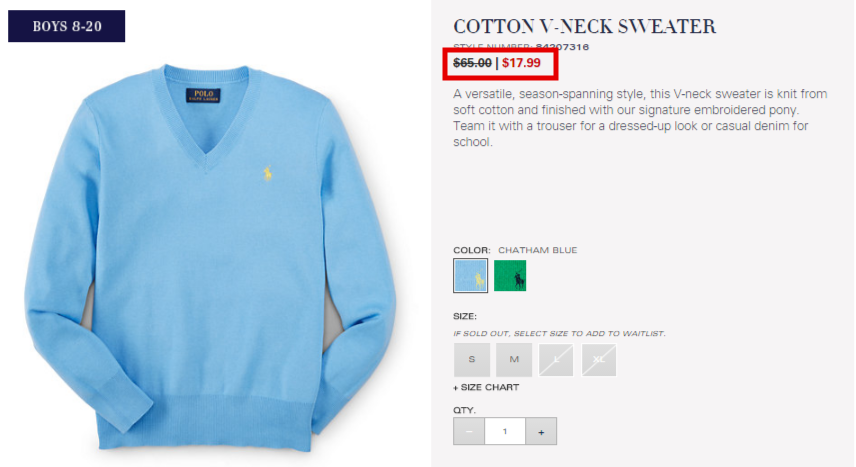Viewport: 856px width, 467px height.
Task: Decrease quantity with the minus button
Action: tap(469, 431)
